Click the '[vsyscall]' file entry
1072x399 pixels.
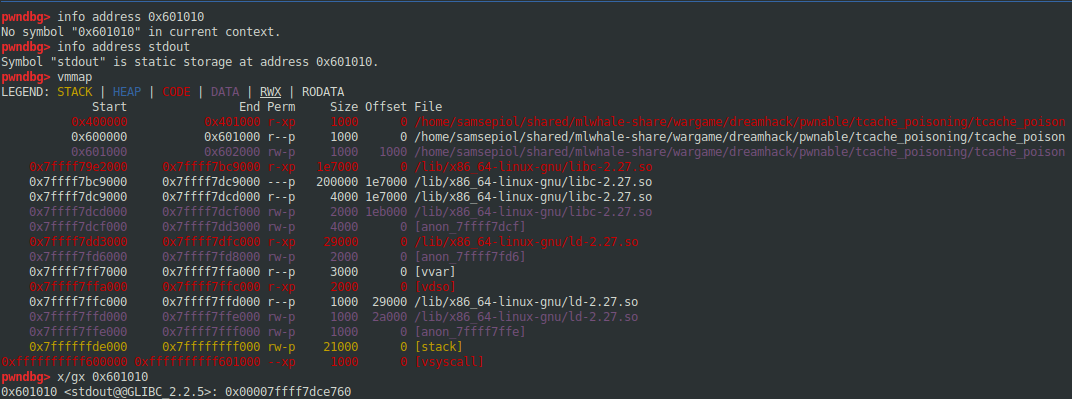[449, 362]
